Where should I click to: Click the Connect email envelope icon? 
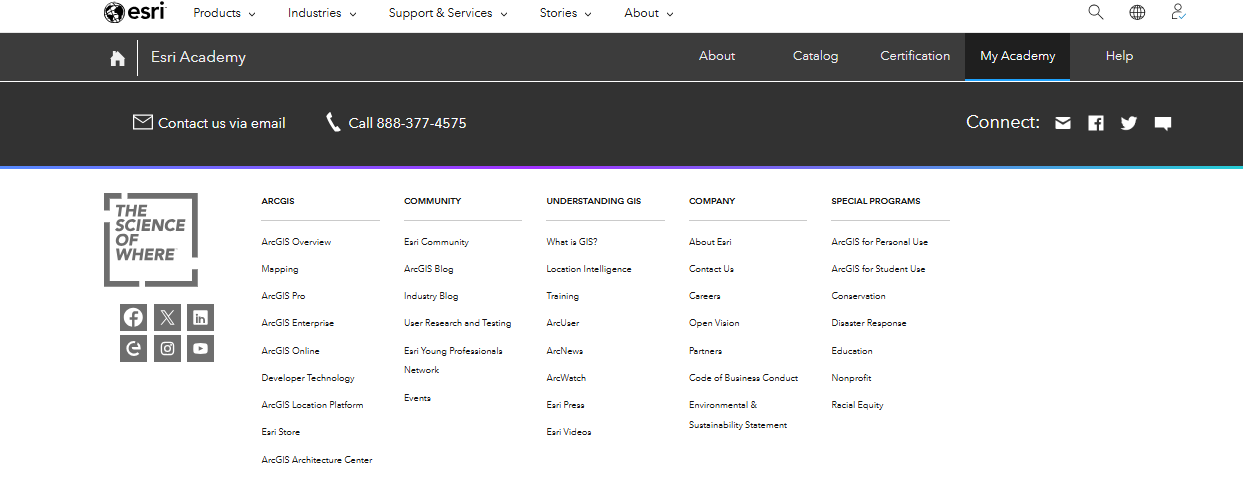1063,123
